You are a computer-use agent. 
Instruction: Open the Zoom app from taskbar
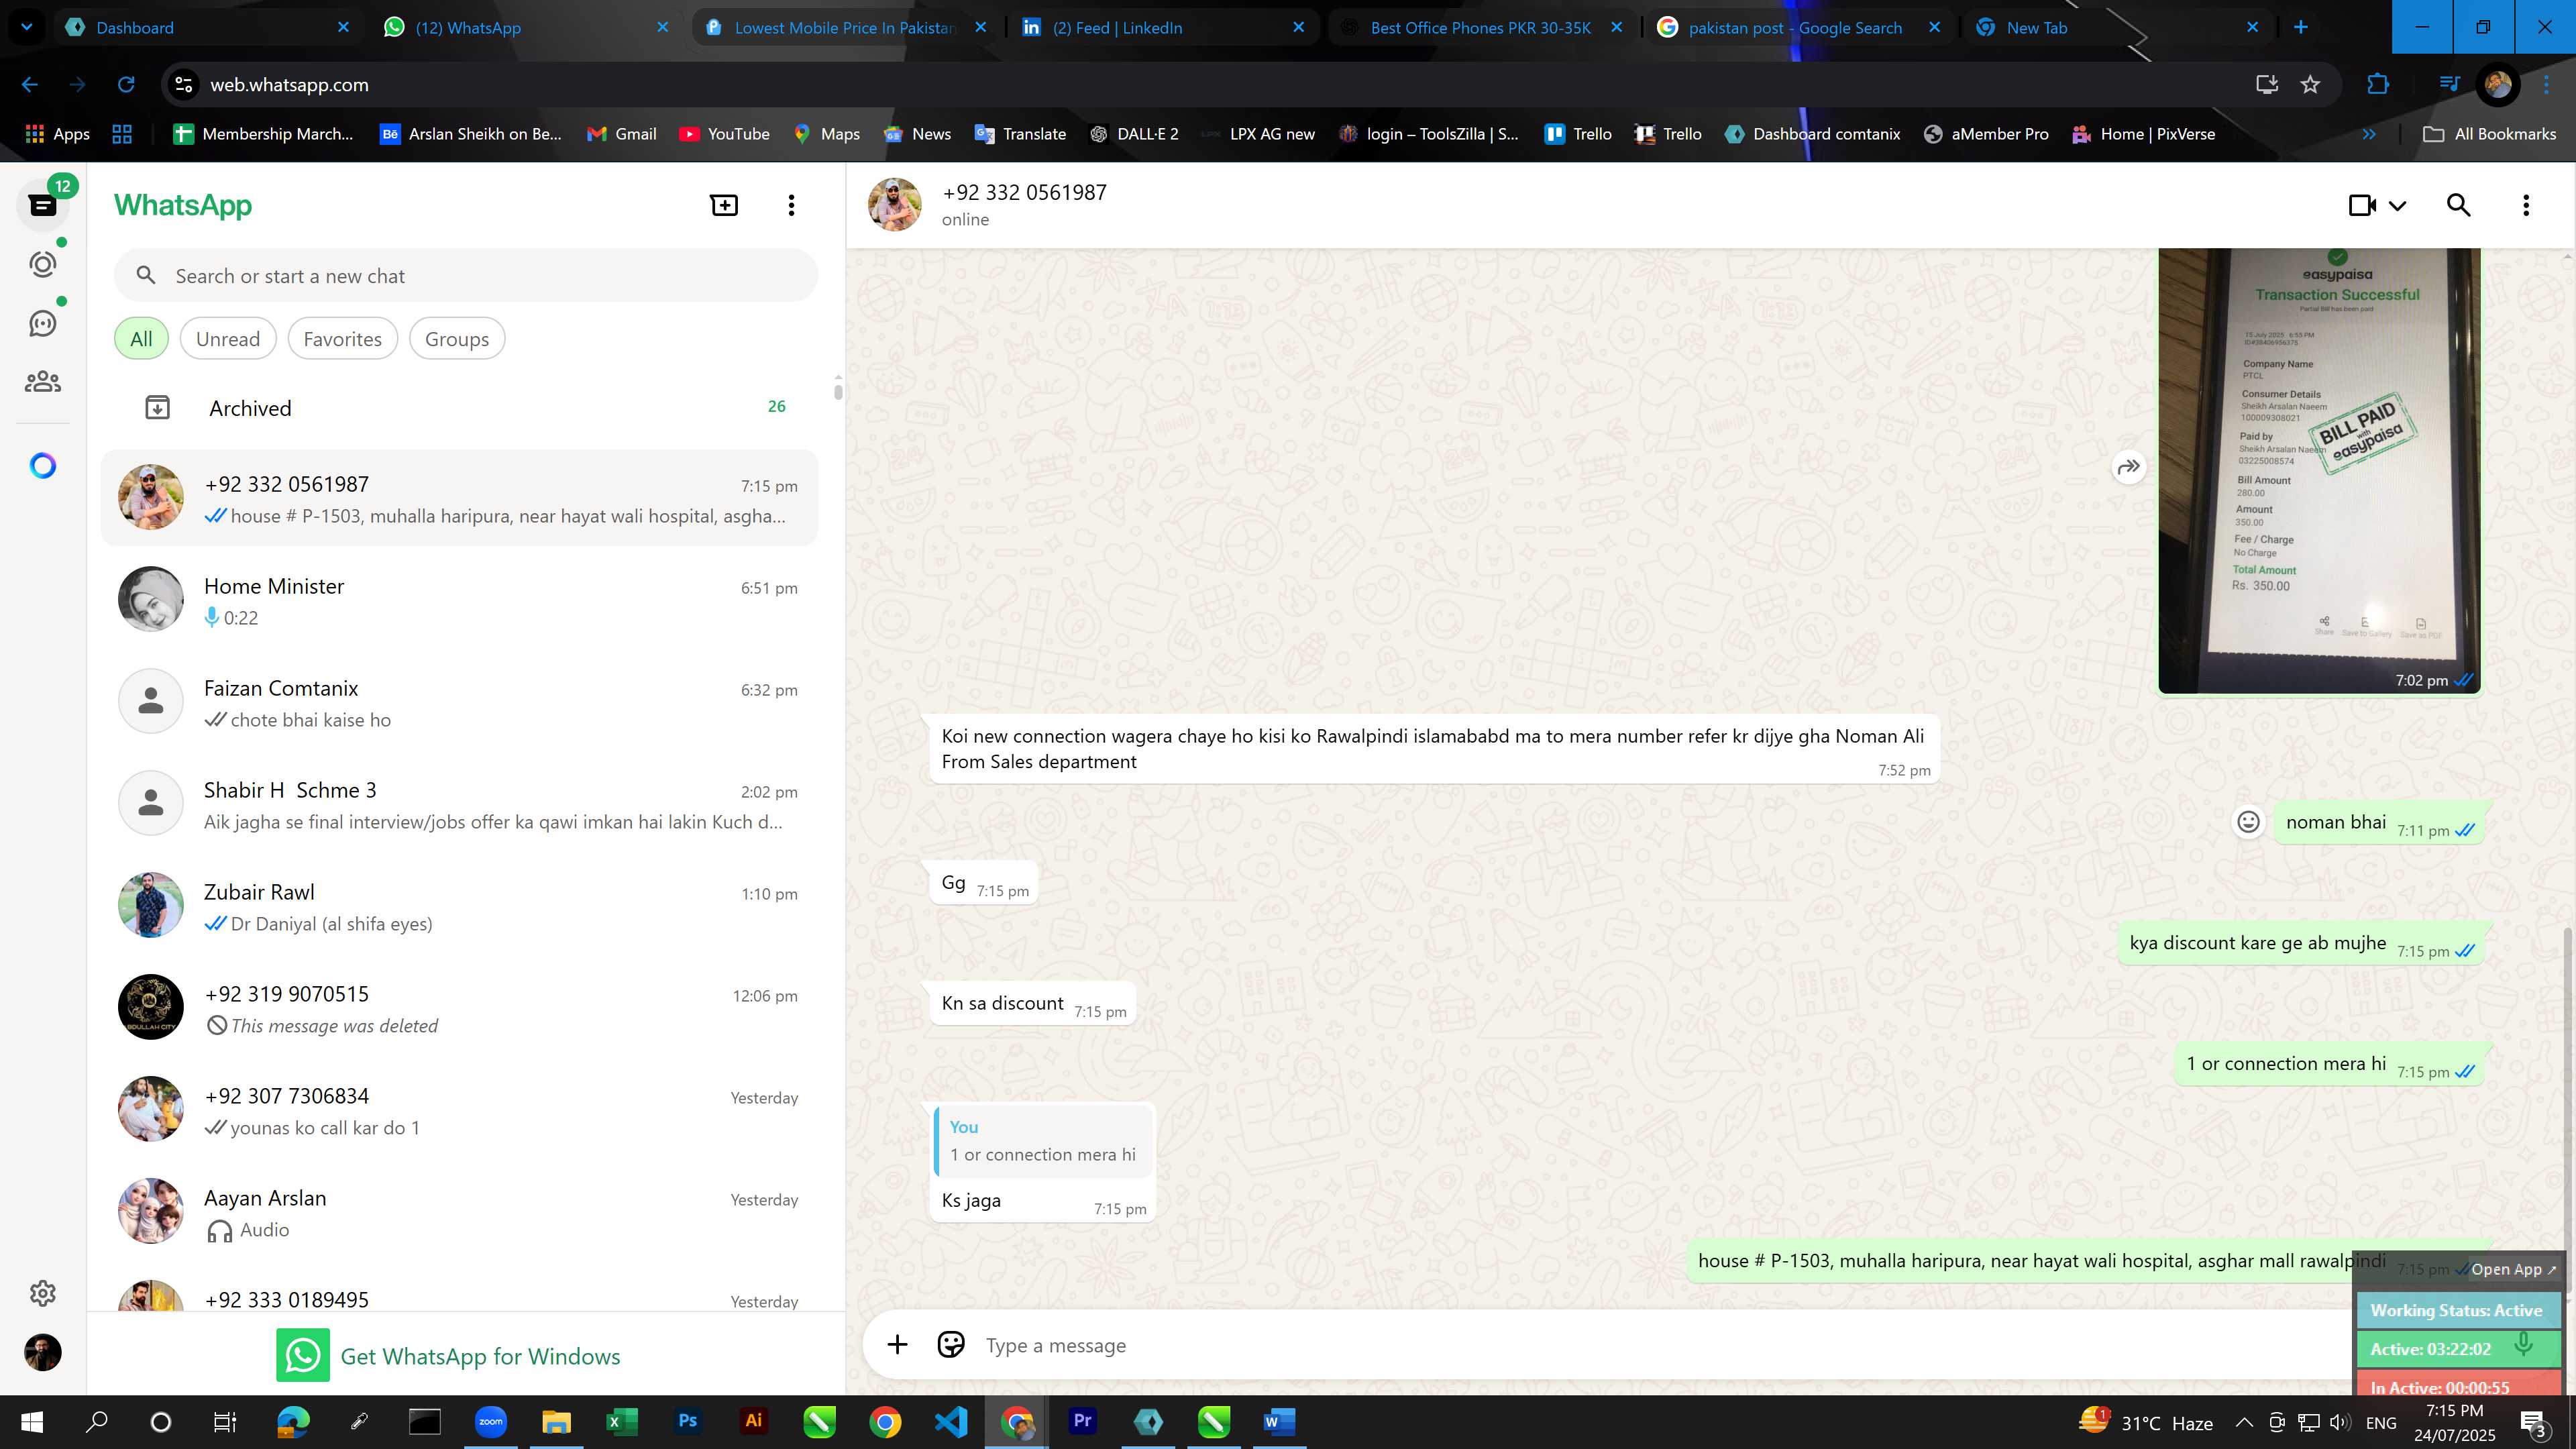490,1421
